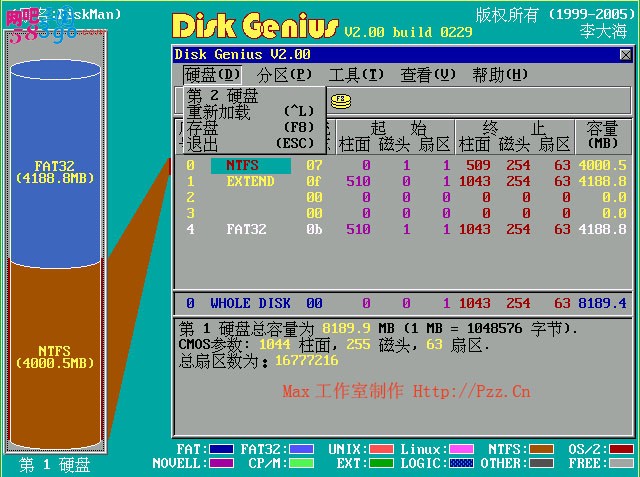Click the LOGIC legend color swatch
Image resolution: width=640 pixels, height=477 pixels.
[461, 464]
